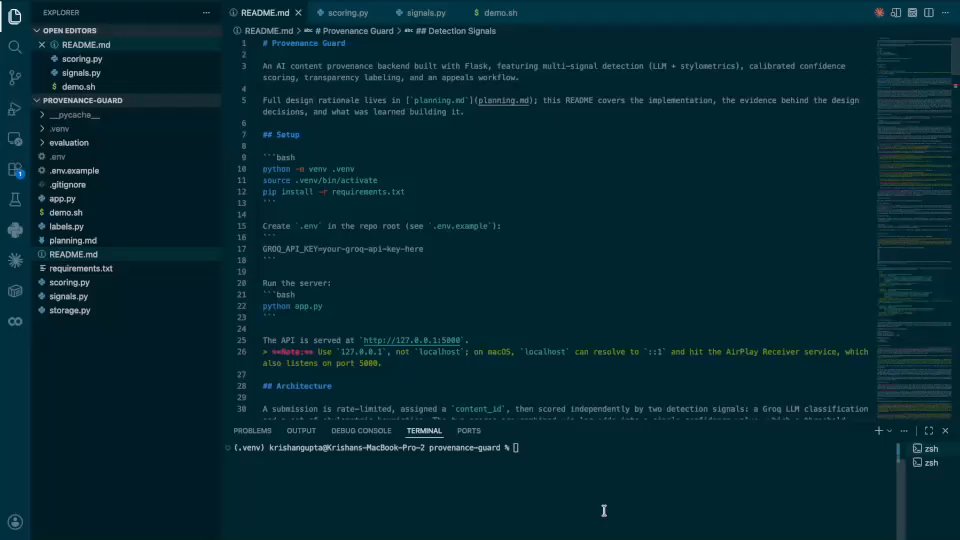Viewport: 960px width, 540px height.
Task: Place cursor on line 7 '## Setup' heading
Action: (281, 135)
